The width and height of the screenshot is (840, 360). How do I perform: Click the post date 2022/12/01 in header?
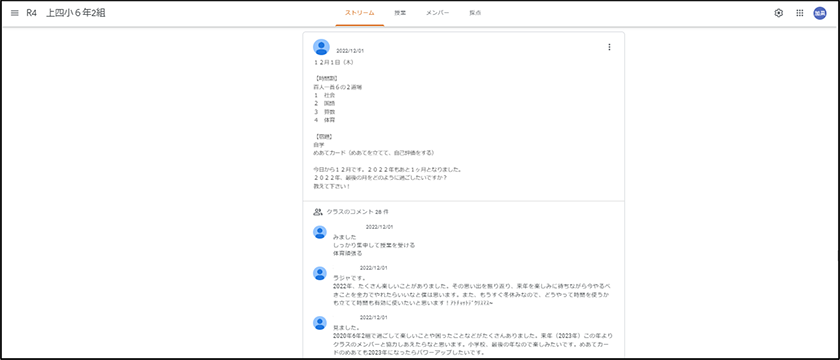[x=350, y=51]
